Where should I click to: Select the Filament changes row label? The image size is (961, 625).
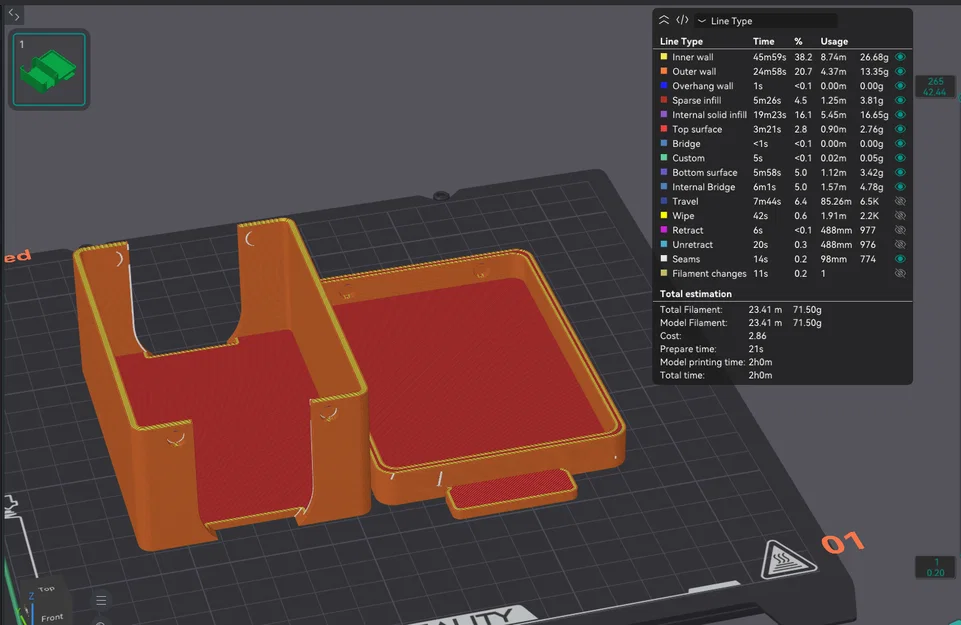tap(709, 273)
